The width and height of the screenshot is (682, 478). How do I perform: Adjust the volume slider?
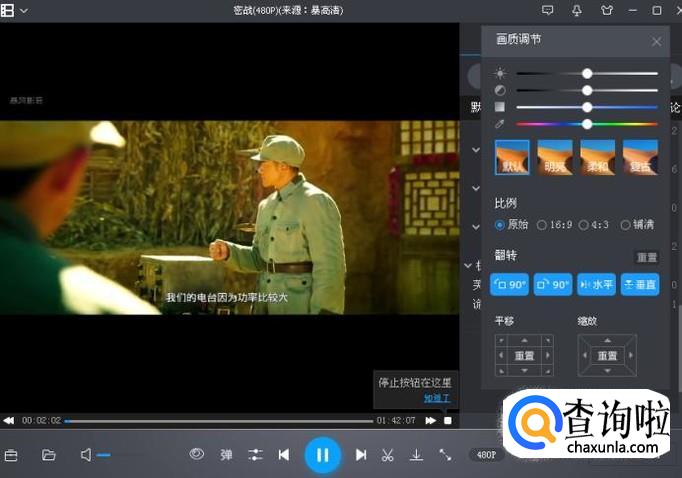[104, 455]
